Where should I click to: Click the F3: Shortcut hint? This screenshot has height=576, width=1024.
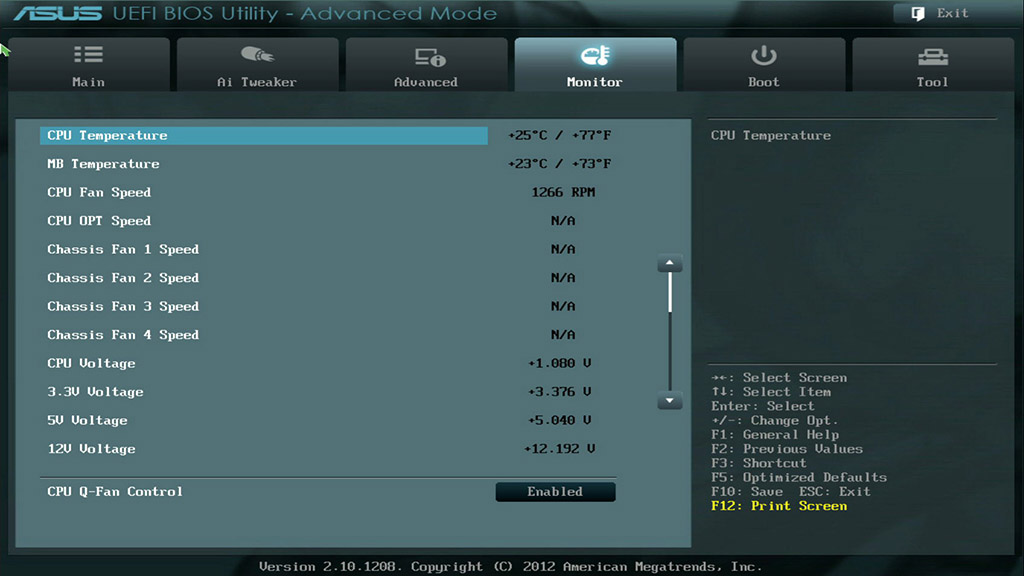tap(759, 463)
